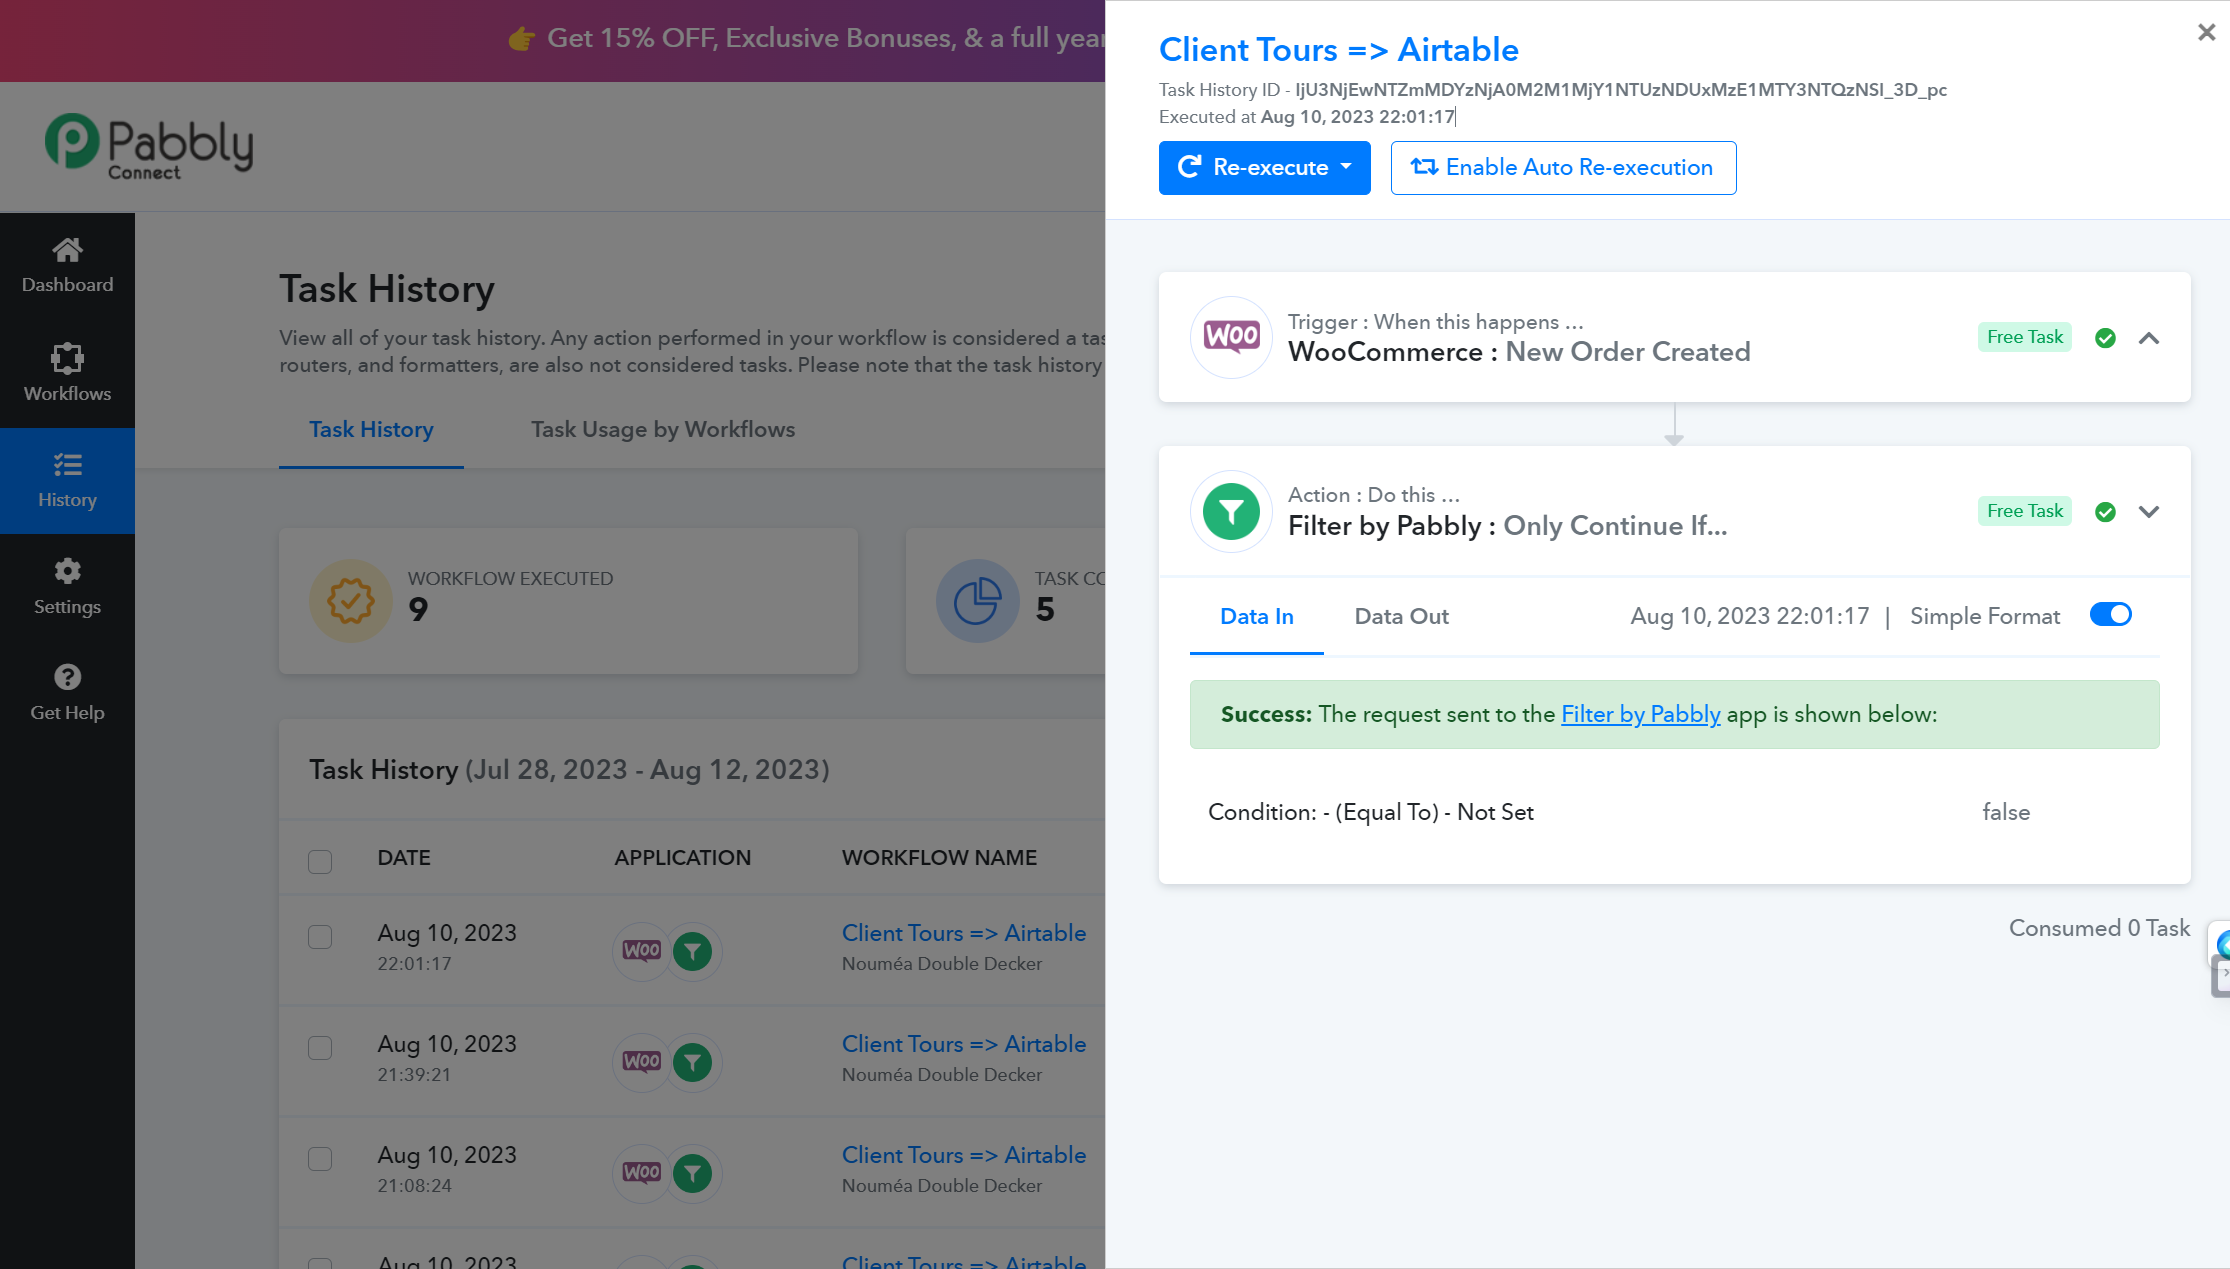Click the Woo icon in the 21:08:24 row
Viewport: 2230px width, 1269px height.
(x=641, y=1173)
